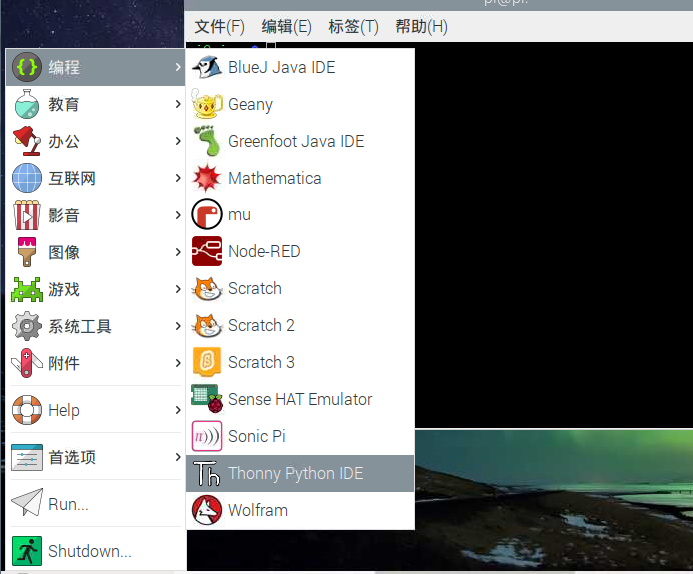The width and height of the screenshot is (693, 574).
Task: Expand the 附件 submenu arrow
Action: click(x=178, y=363)
